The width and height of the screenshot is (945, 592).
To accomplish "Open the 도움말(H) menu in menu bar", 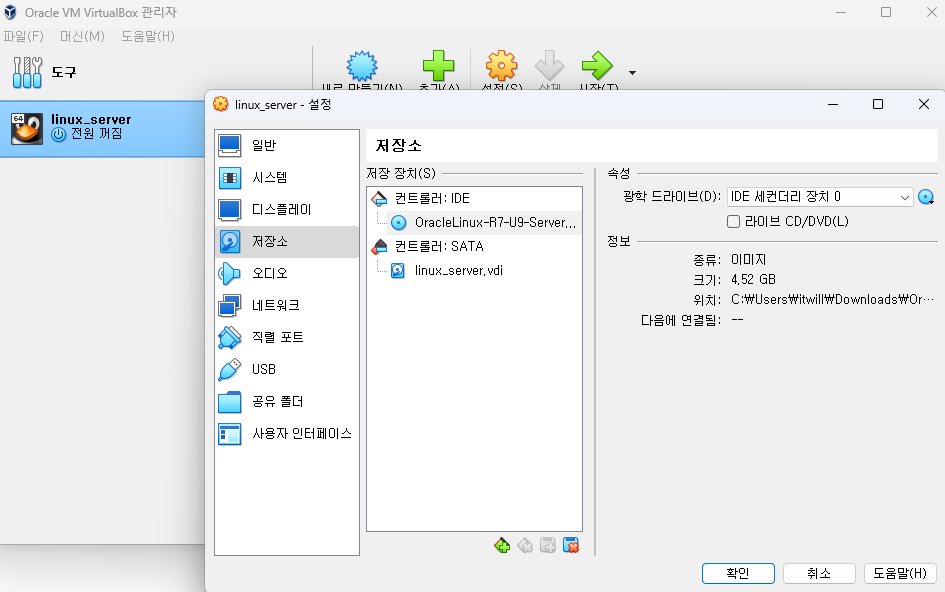I will pos(148,36).
